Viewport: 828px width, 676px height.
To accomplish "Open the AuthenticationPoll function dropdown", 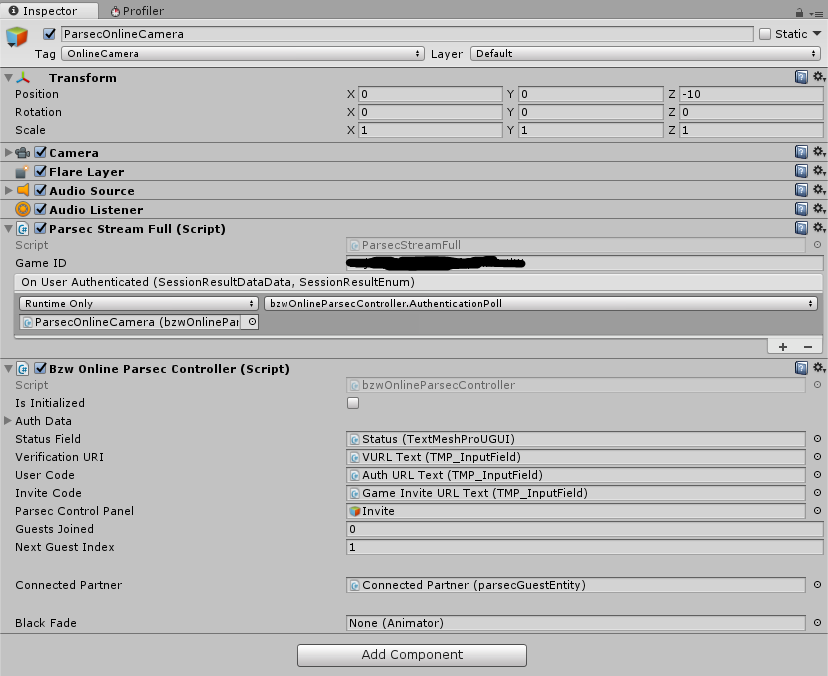I will [x=541, y=303].
